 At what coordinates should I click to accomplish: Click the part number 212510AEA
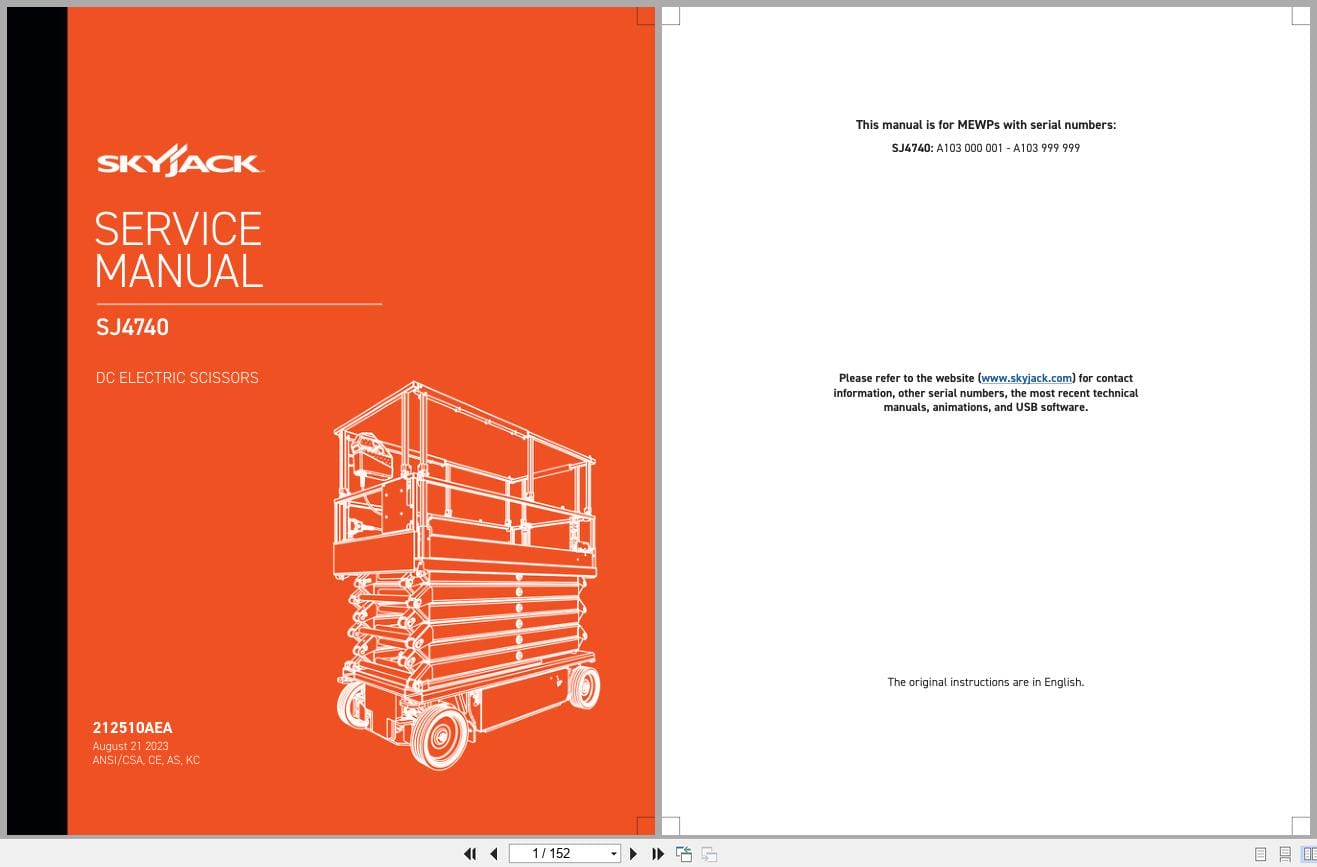click(x=133, y=728)
